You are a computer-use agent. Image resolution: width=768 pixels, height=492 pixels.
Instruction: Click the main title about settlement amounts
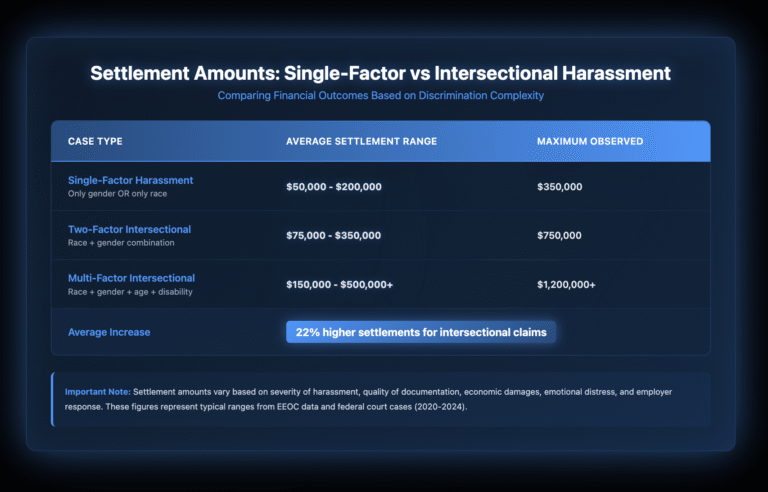[x=381, y=73]
